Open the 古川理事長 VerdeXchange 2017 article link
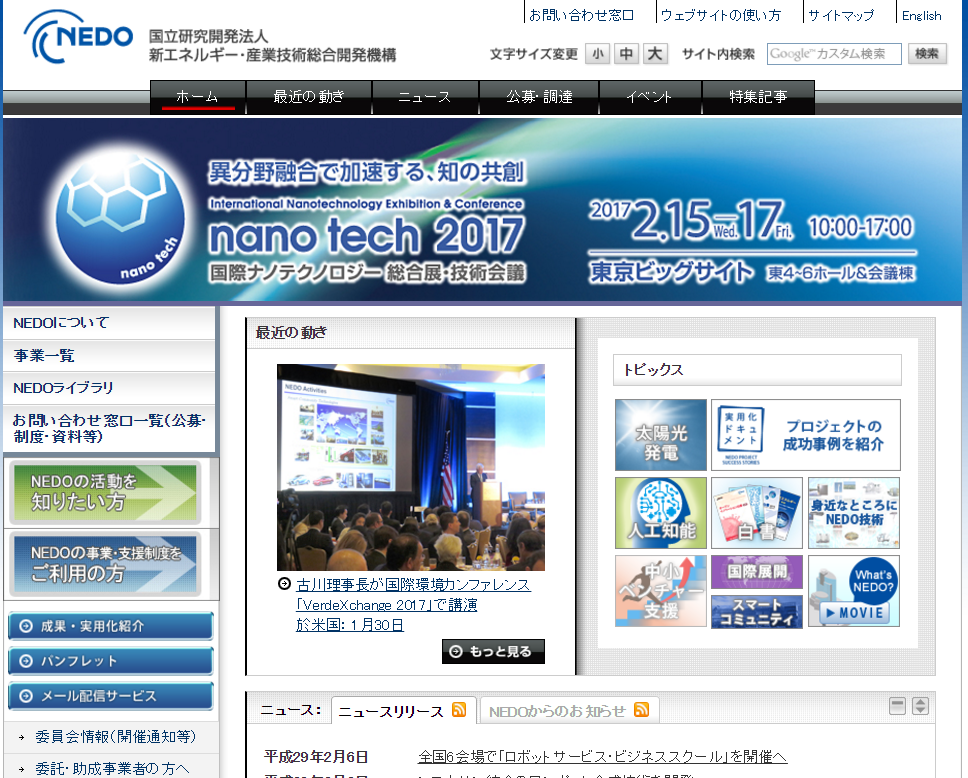This screenshot has width=968, height=778. 413,604
